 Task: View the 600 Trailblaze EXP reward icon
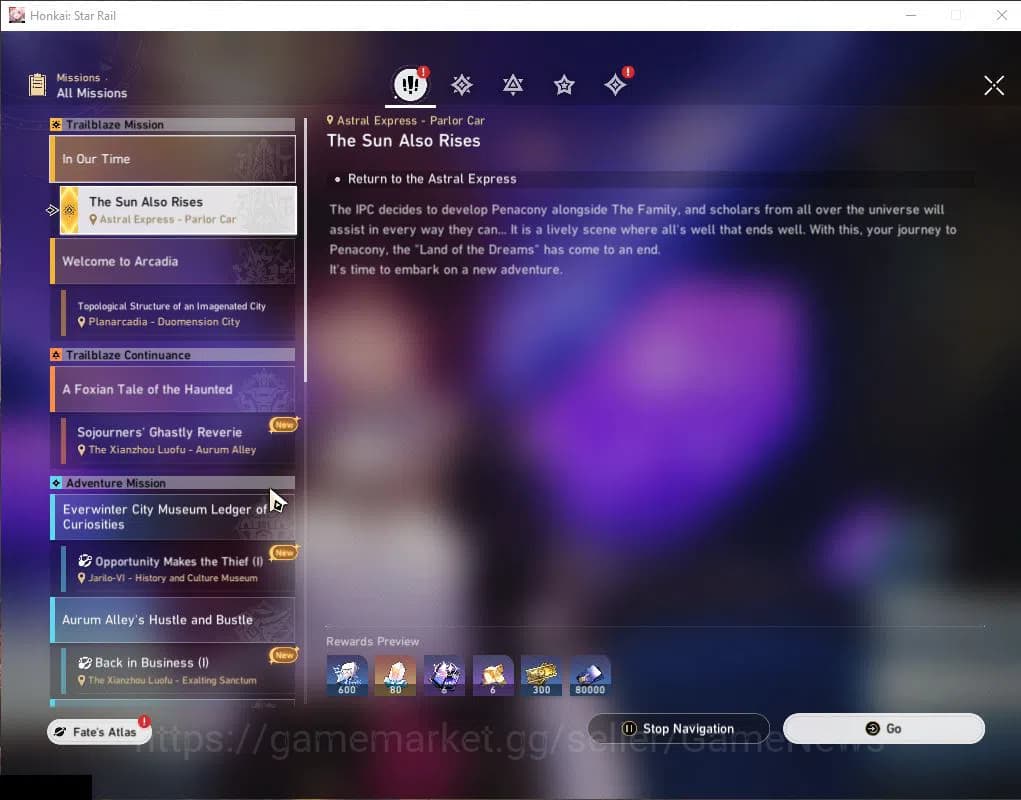point(347,675)
